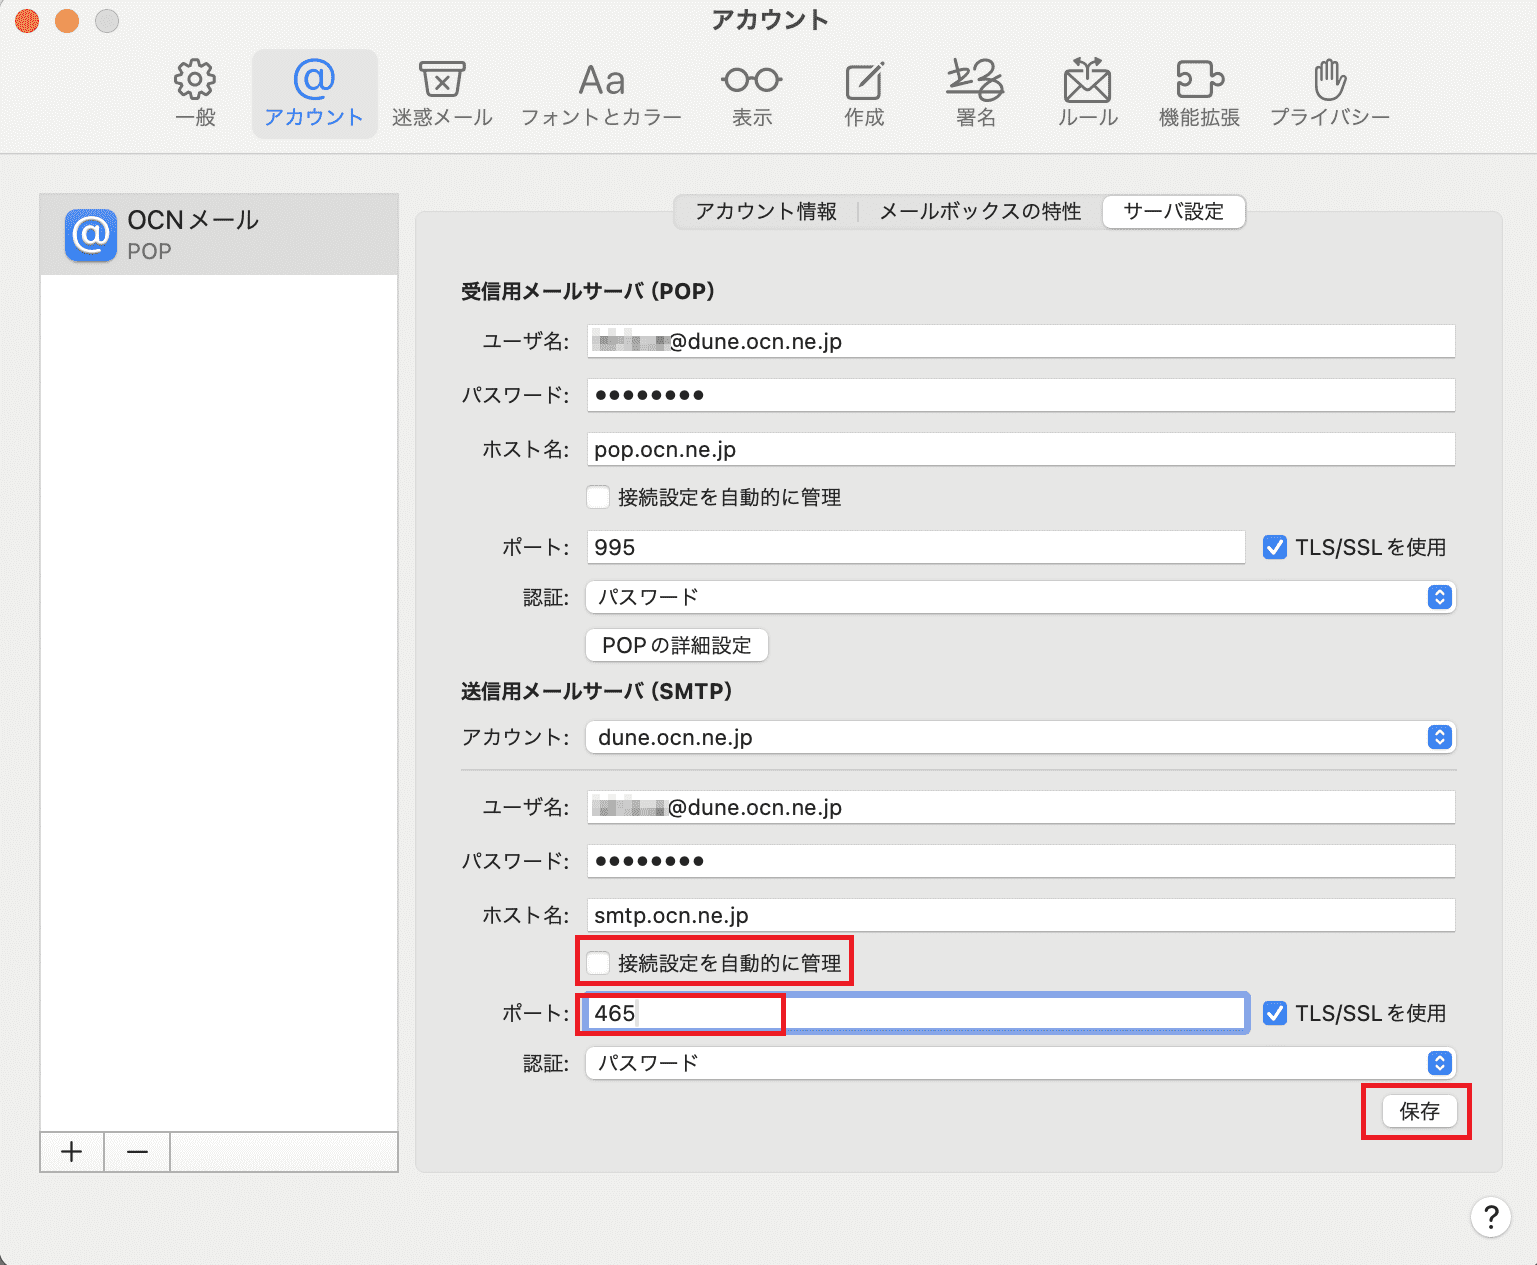1537x1265 pixels.
Task: Click the POP port field showing 995
Action: (x=915, y=547)
